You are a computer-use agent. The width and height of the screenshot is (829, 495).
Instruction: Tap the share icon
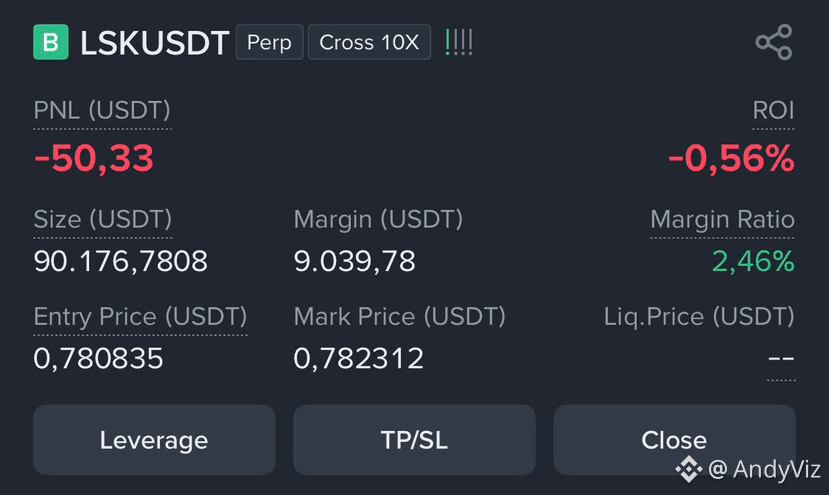tap(773, 42)
